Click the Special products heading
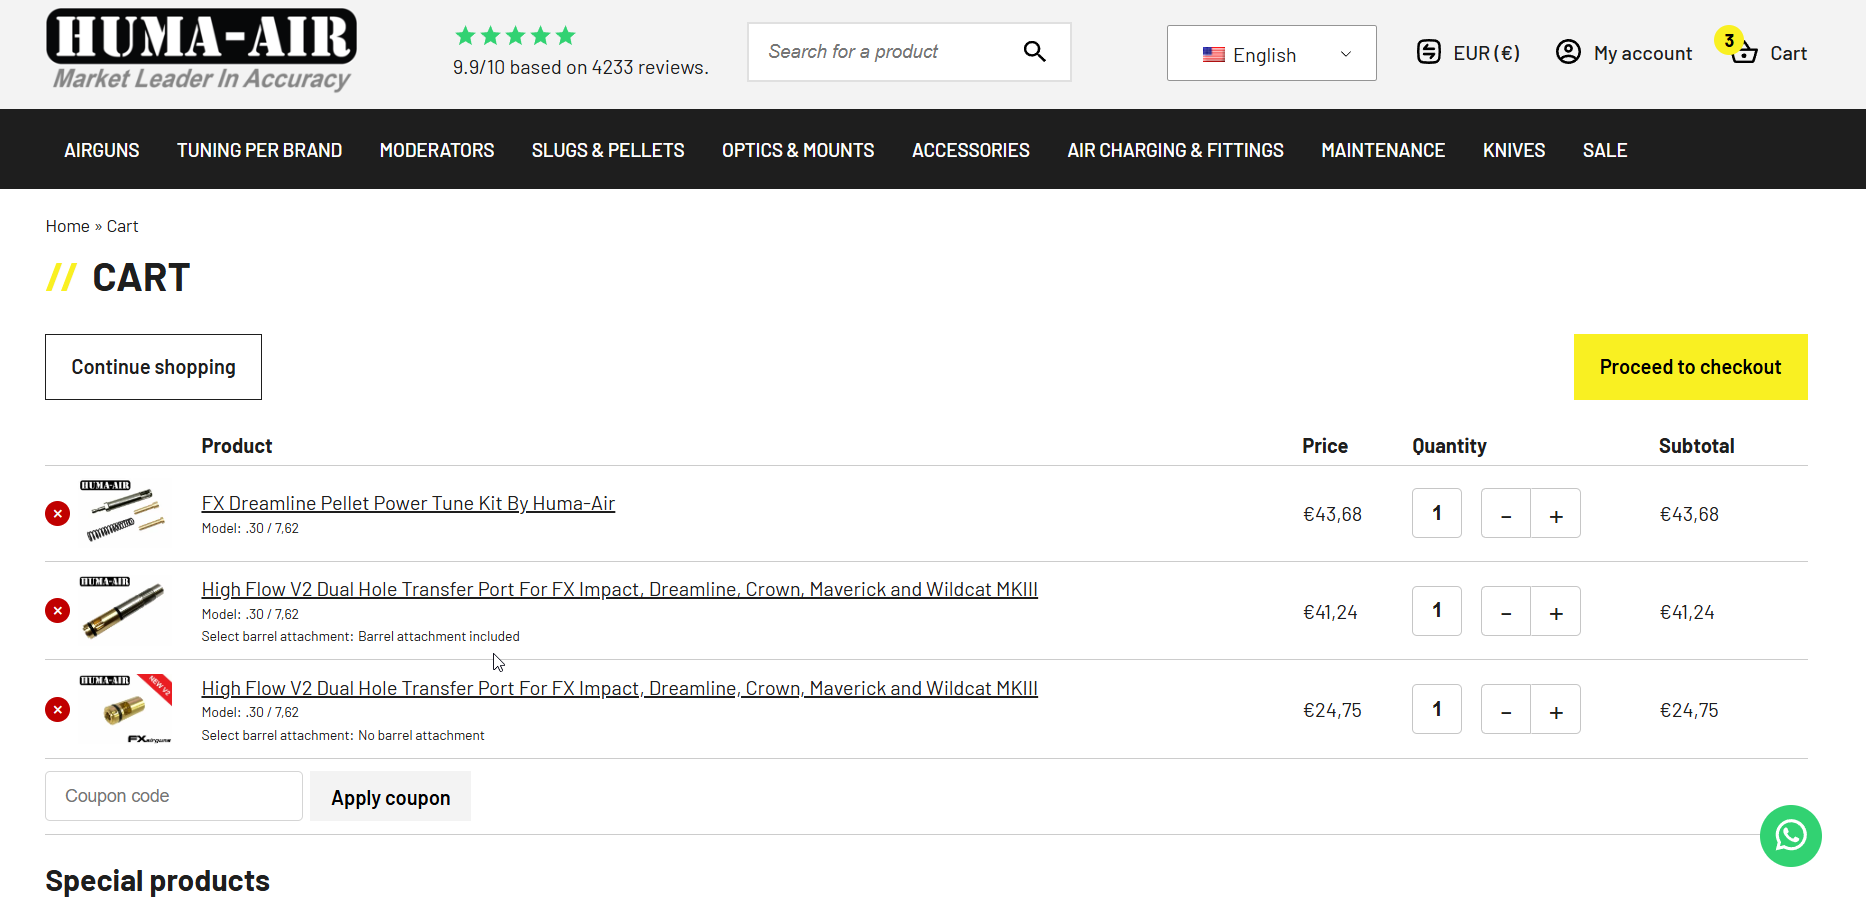 point(157,880)
